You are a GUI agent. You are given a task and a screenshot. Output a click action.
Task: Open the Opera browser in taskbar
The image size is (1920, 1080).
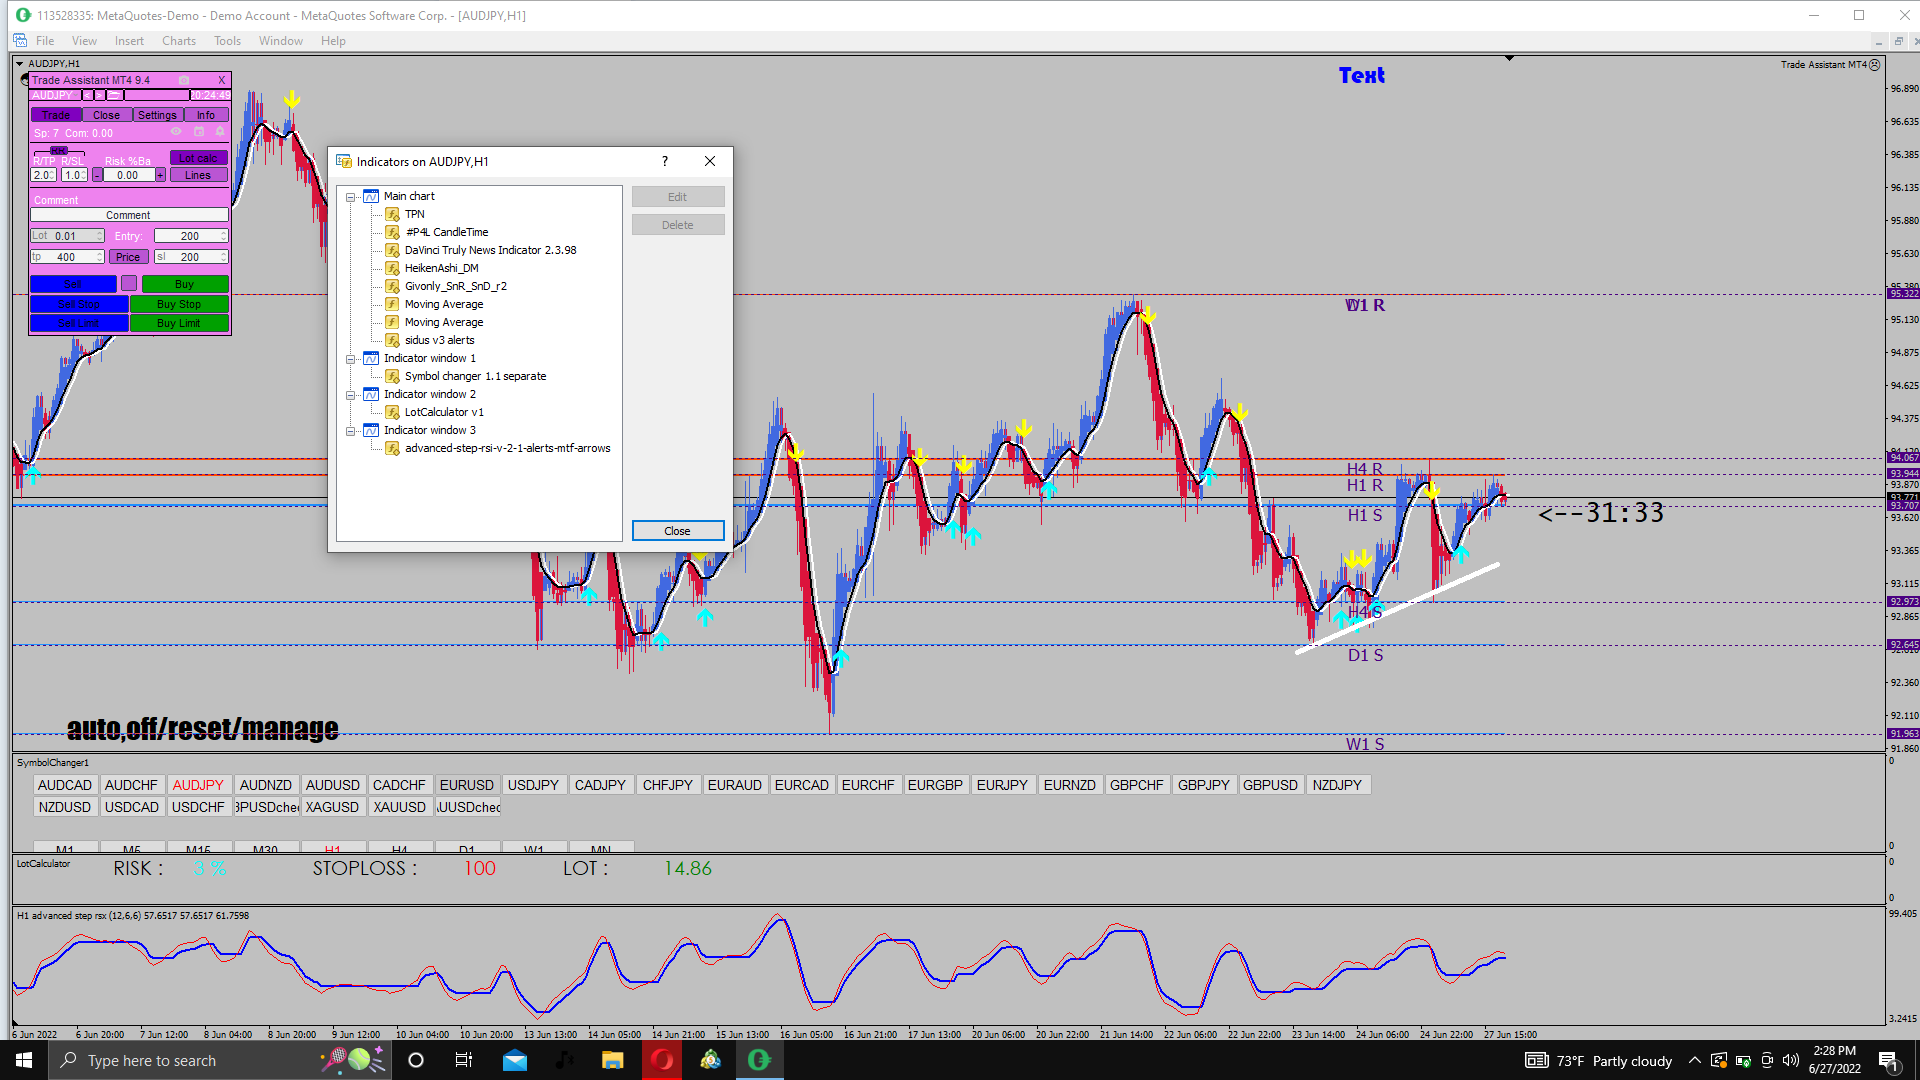tap(662, 1060)
